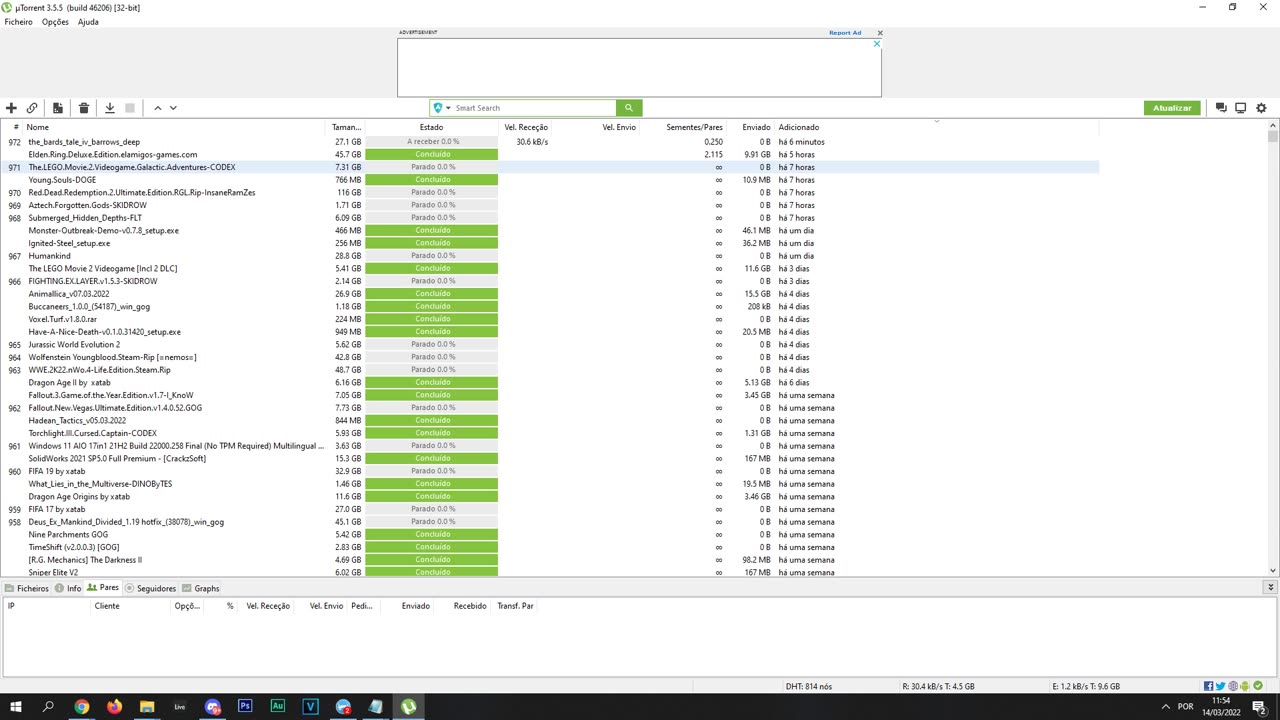Switch to the Graphs tab

coord(201,589)
